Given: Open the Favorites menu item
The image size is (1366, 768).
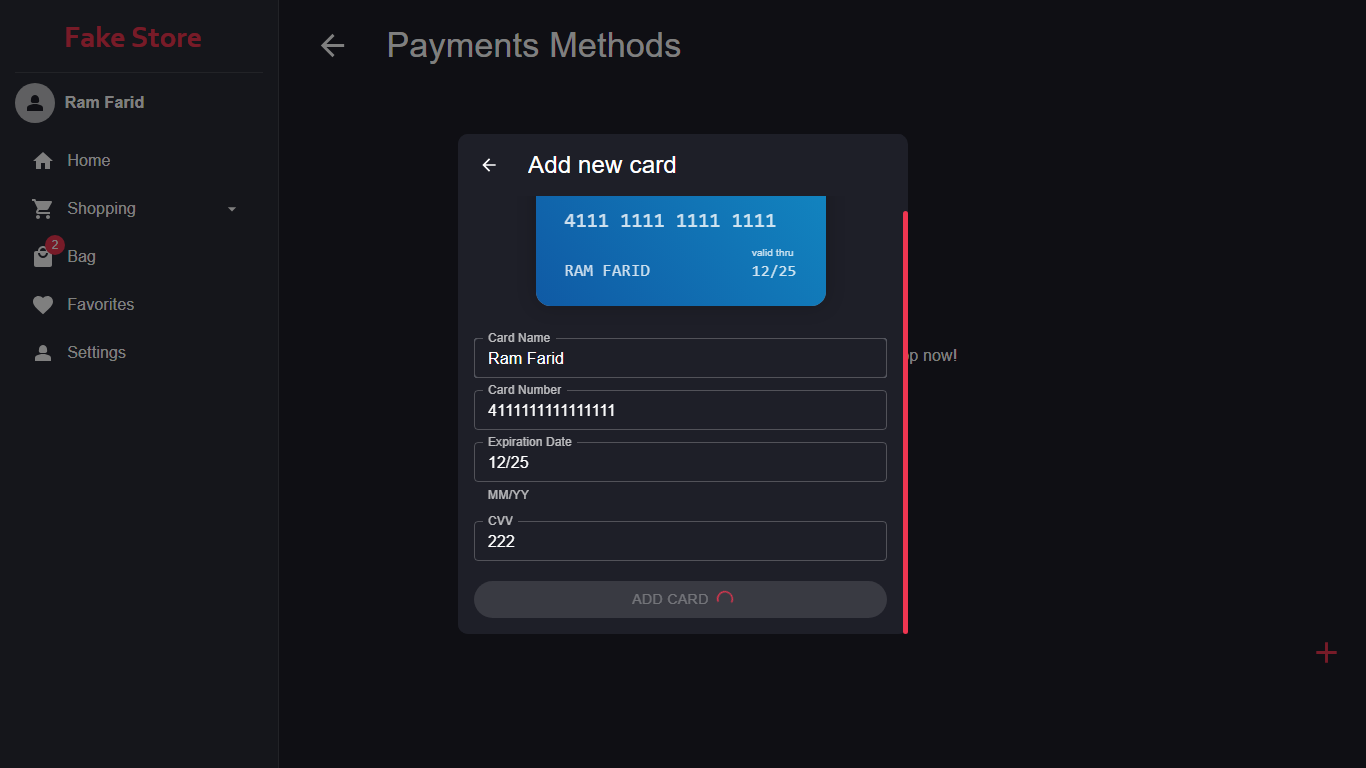Looking at the screenshot, I should [x=100, y=305].
